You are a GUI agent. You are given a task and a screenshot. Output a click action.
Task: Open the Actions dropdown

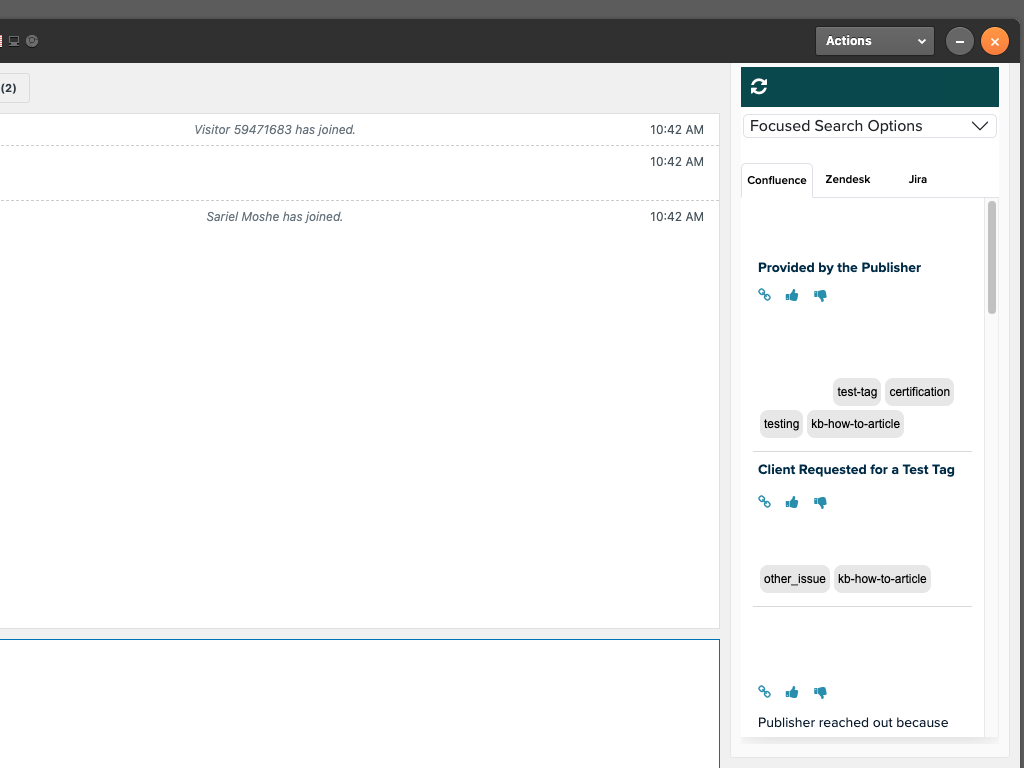click(875, 41)
